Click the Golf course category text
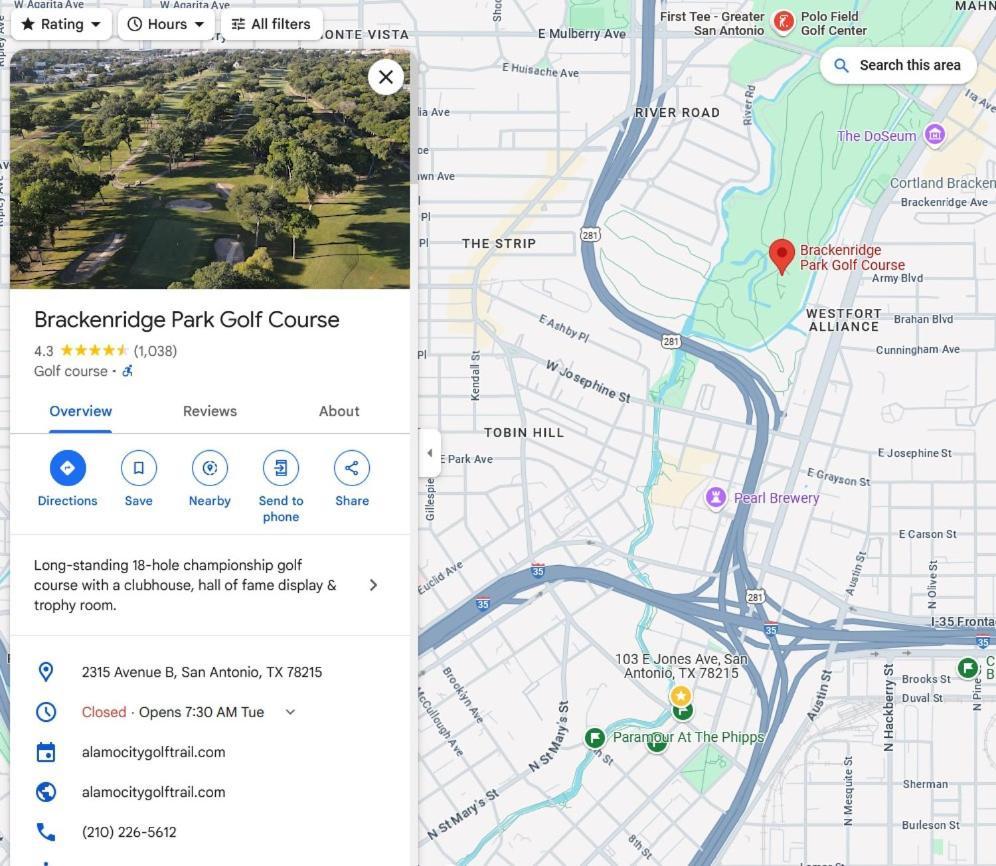This screenshot has width=996, height=866. (x=71, y=371)
